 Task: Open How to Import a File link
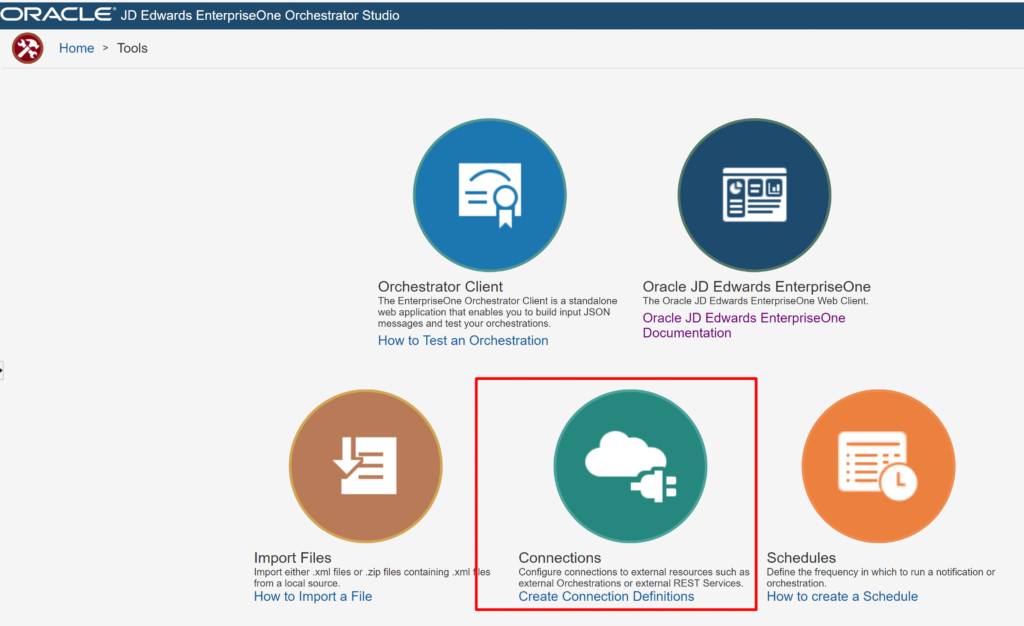tap(313, 596)
